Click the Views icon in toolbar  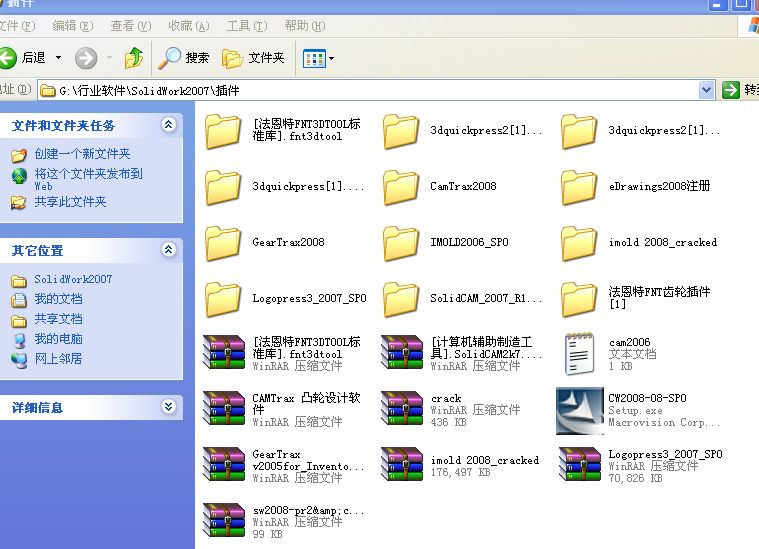(314, 59)
